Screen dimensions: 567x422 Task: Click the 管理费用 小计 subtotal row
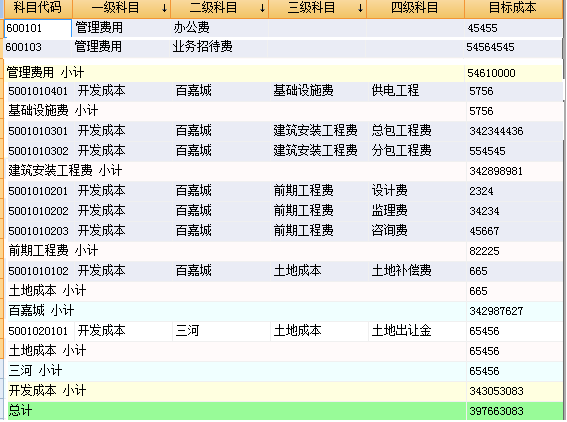[x=285, y=73]
